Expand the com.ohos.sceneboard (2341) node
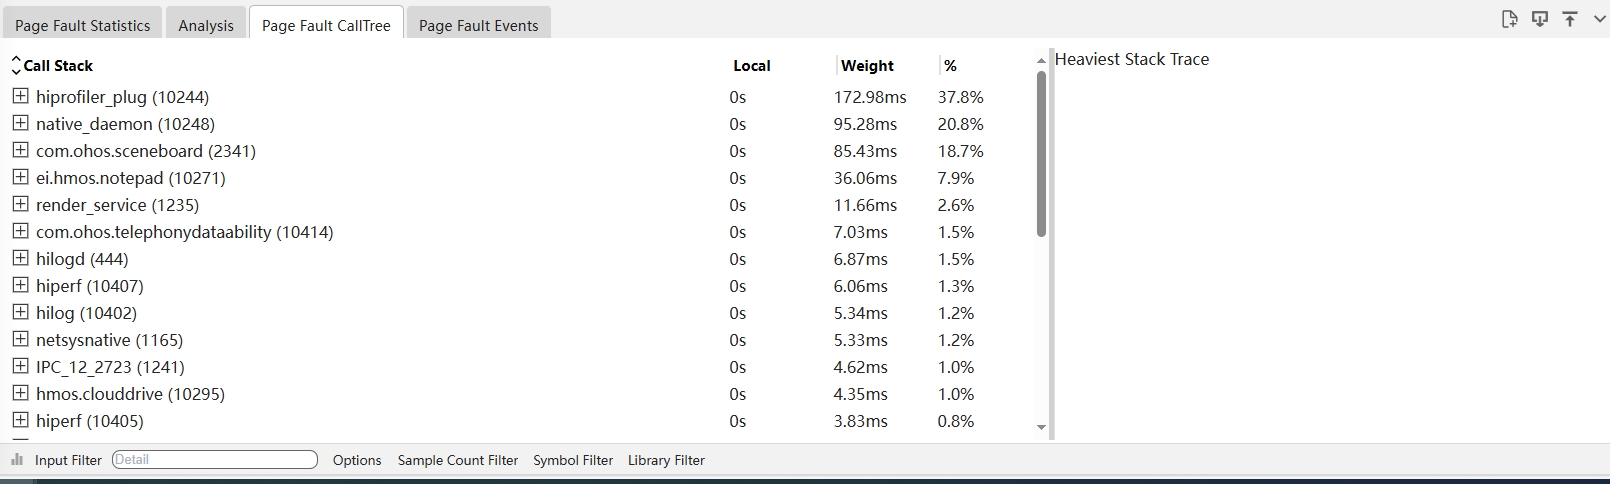 [20, 151]
